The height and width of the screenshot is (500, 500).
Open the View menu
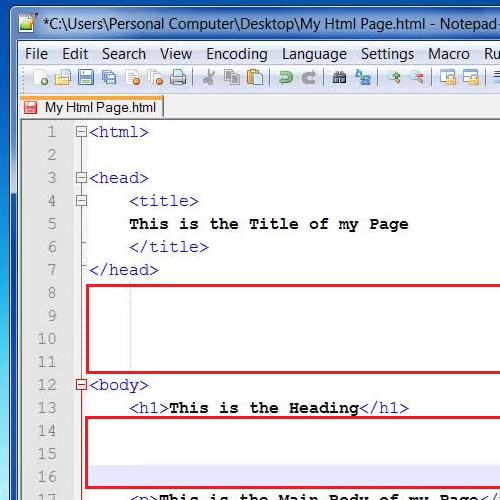(x=176, y=54)
